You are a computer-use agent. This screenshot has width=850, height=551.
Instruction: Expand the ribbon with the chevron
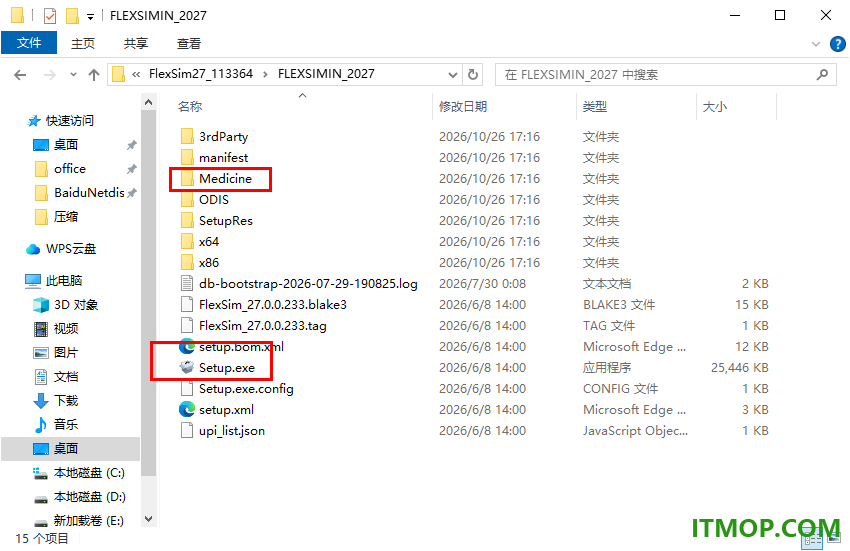click(x=815, y=44)
